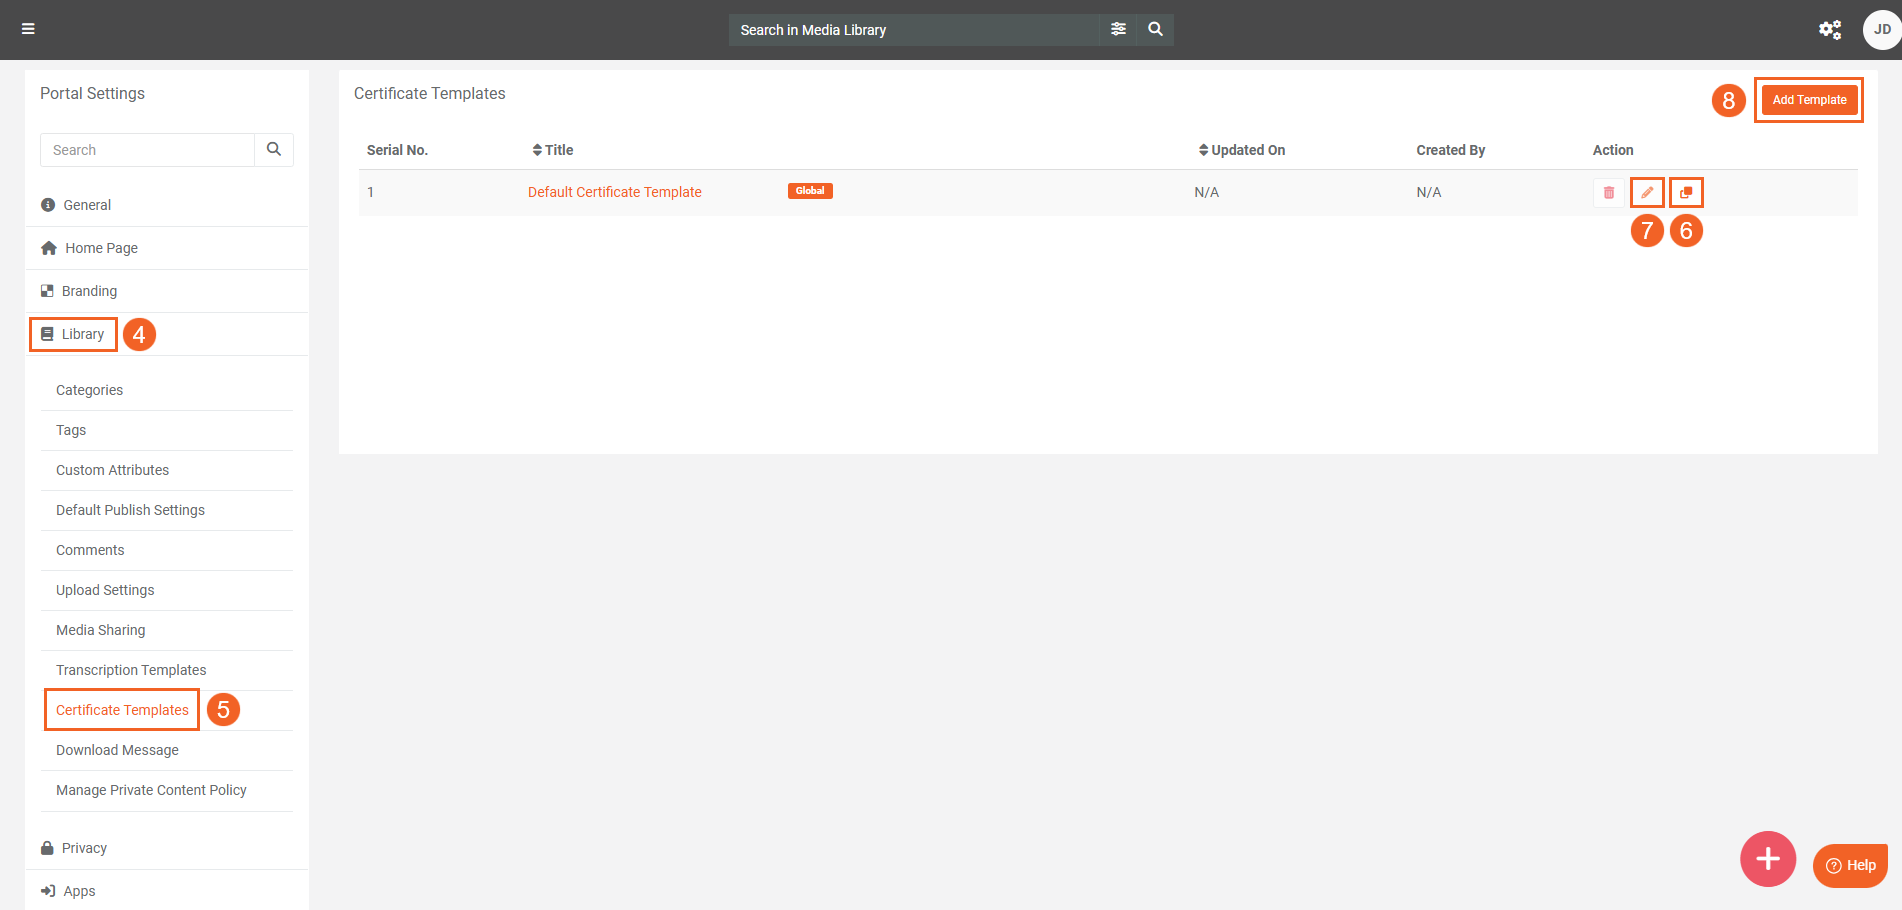The height and width of the screenshot is (910, 1902).
Task: Click the Portal Settings search icon
Action: (274, 150)
